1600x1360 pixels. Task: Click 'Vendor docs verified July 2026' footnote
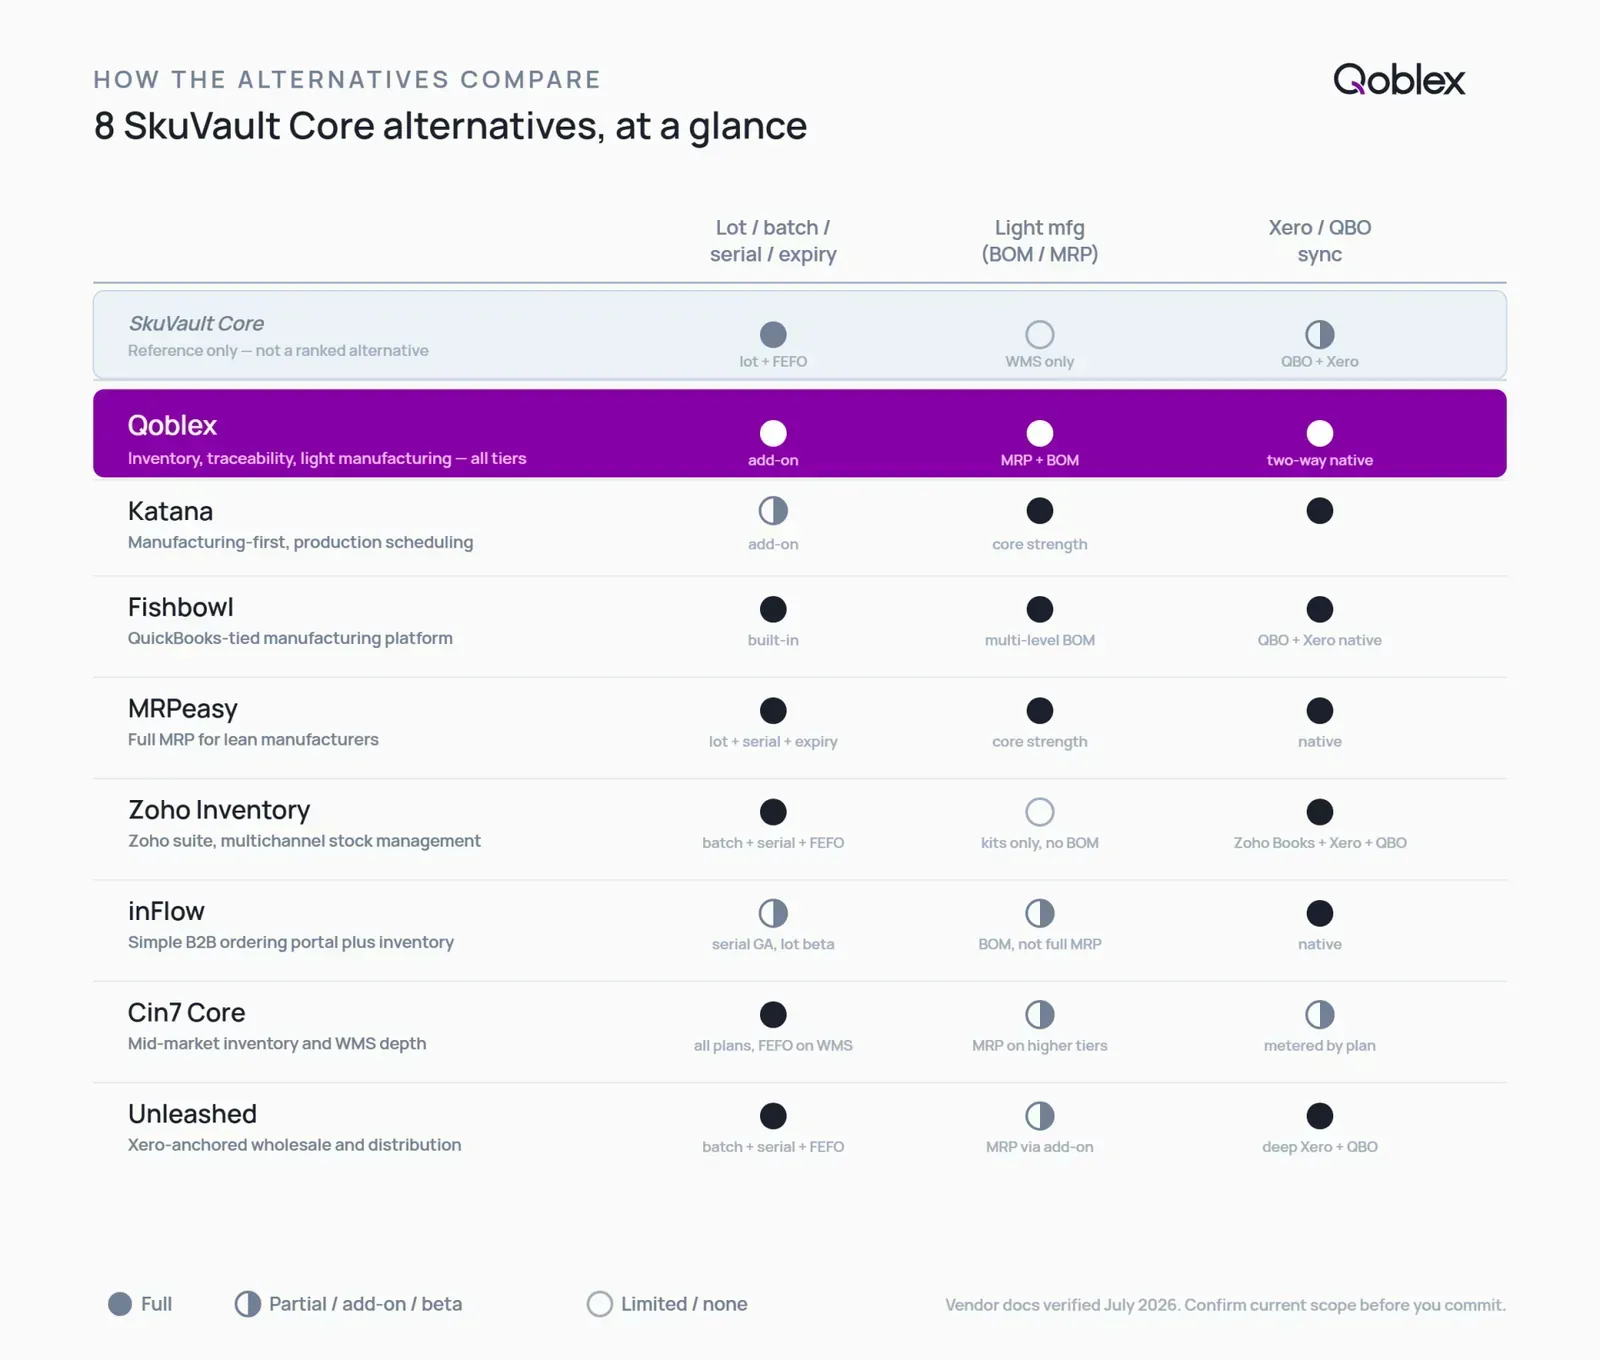(x=1062, y=1305)
